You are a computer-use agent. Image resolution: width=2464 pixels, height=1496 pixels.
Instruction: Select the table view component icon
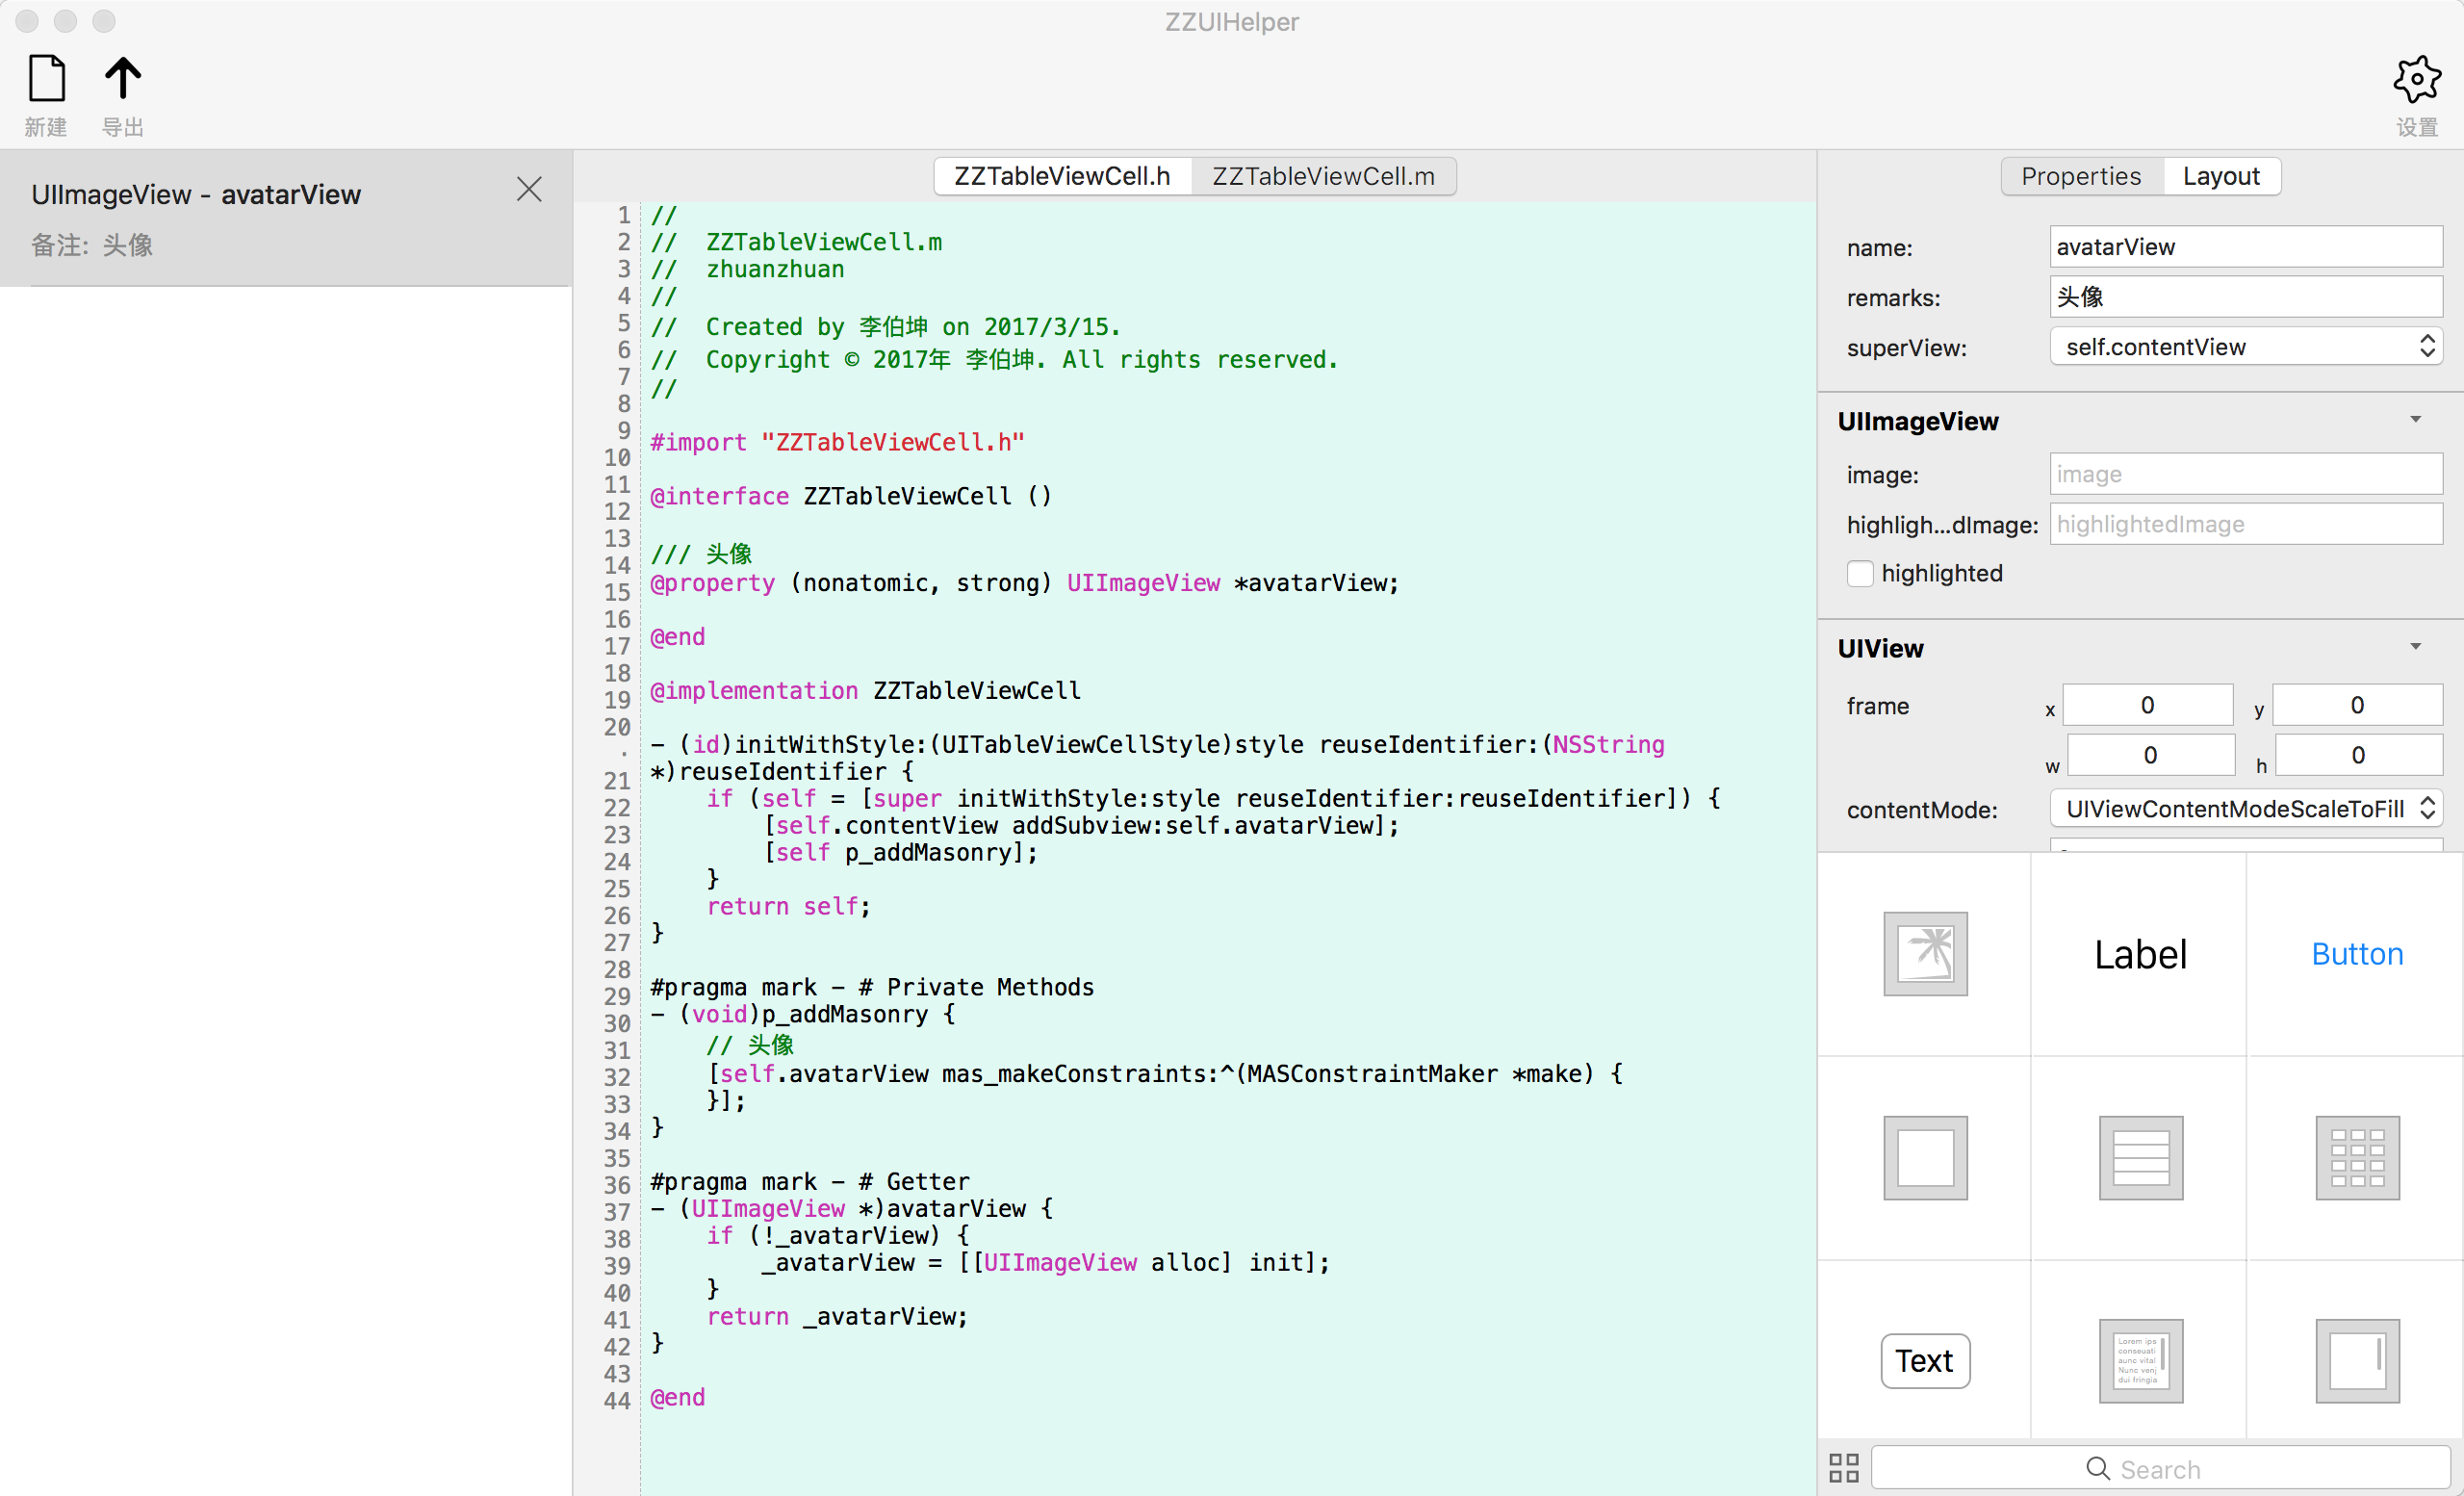pos(2140,1158)
